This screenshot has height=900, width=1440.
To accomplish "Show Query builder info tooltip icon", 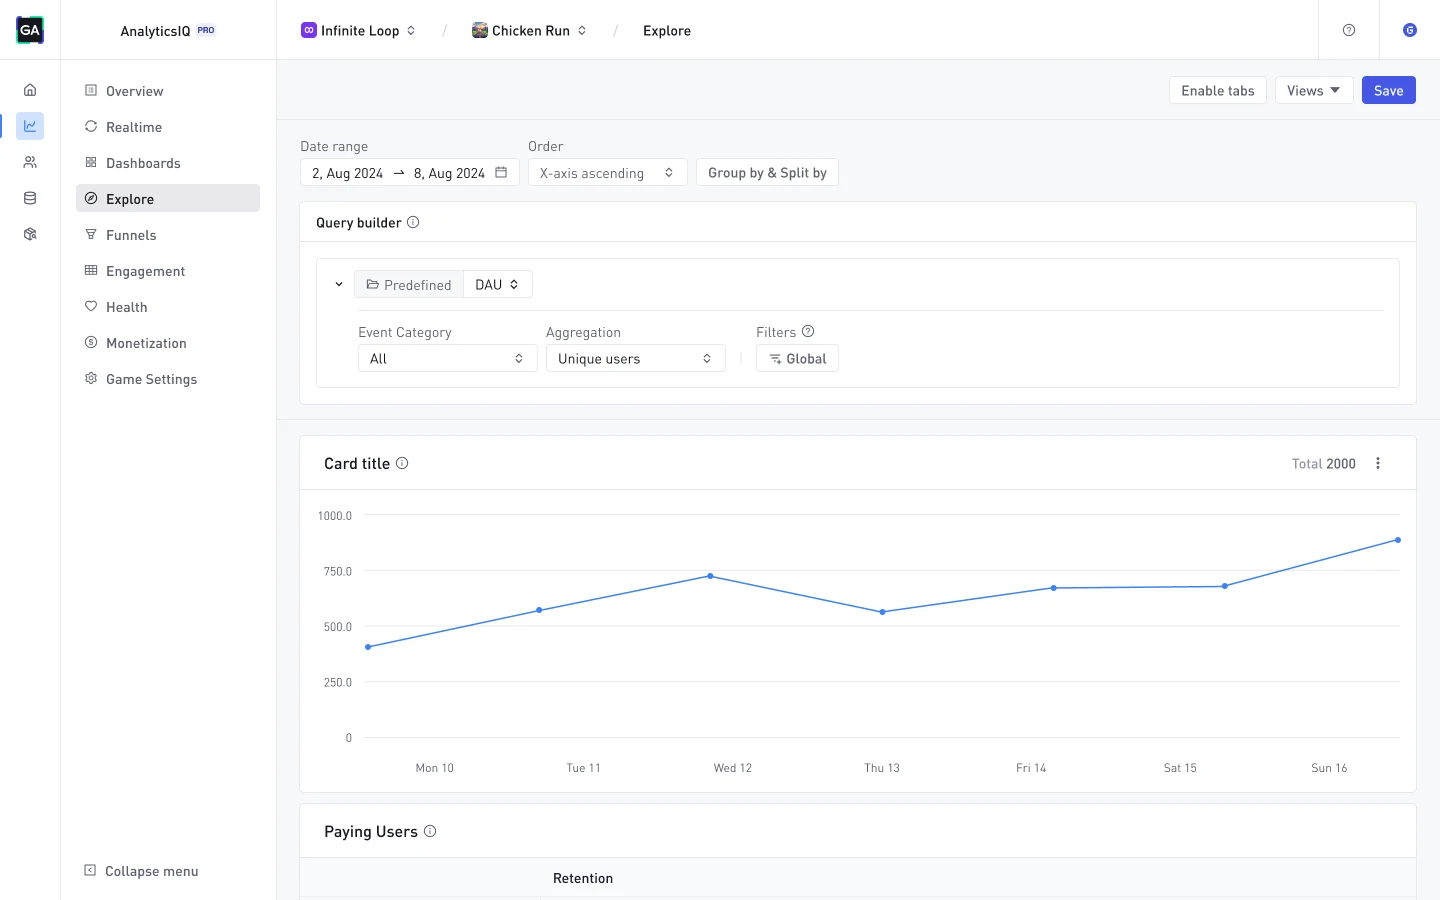I will pyautogui.click(x=413, y=222).
